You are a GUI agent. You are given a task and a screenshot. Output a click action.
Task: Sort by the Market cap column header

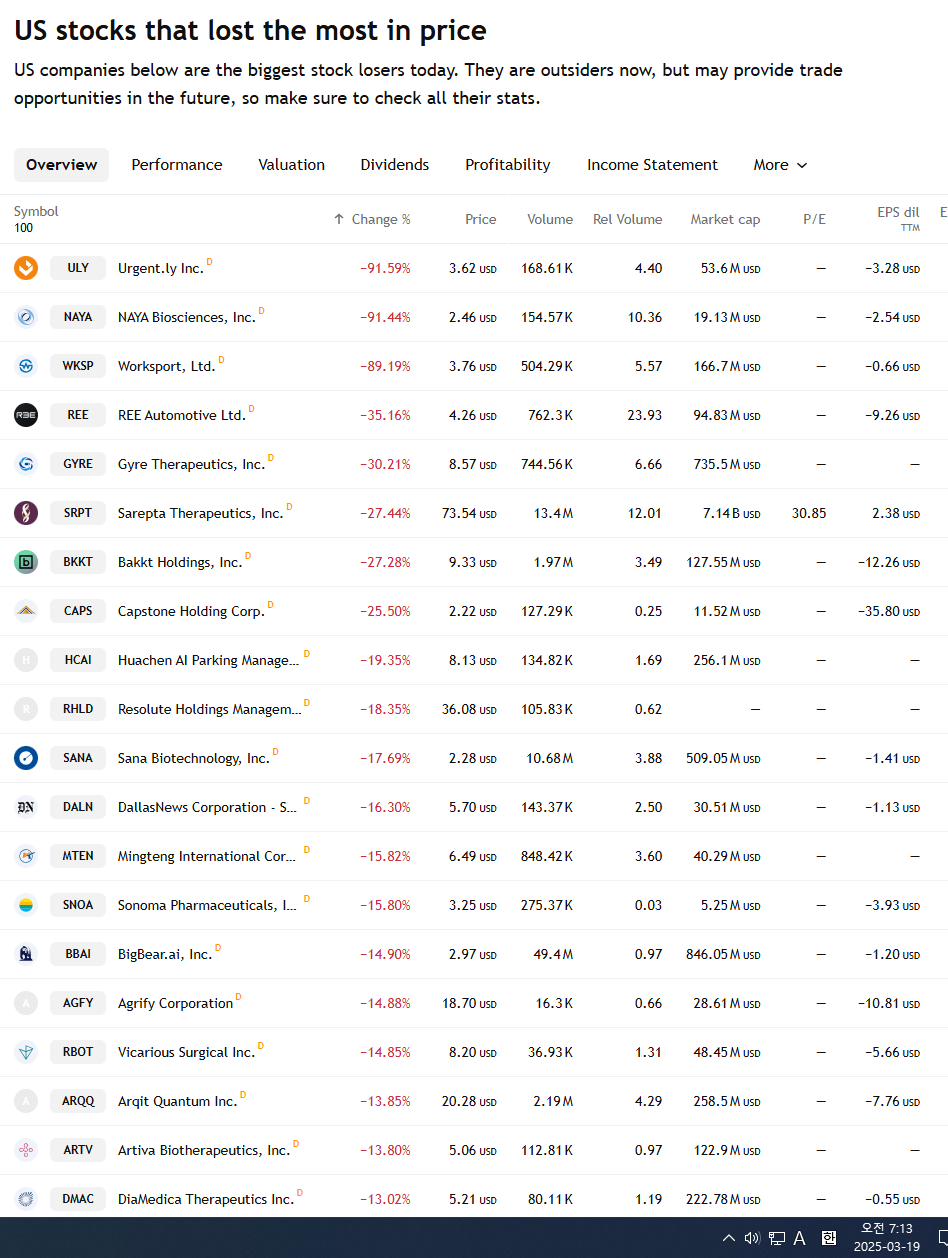725,219
